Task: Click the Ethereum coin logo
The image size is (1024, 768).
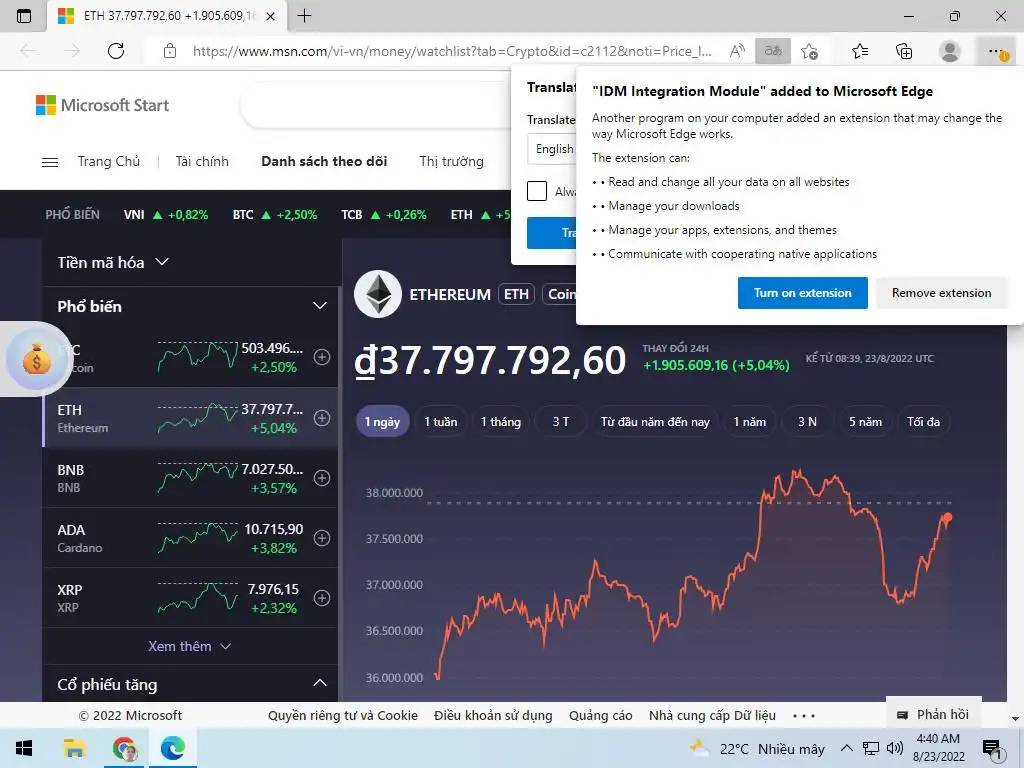Action: click(x=377, y=295)
